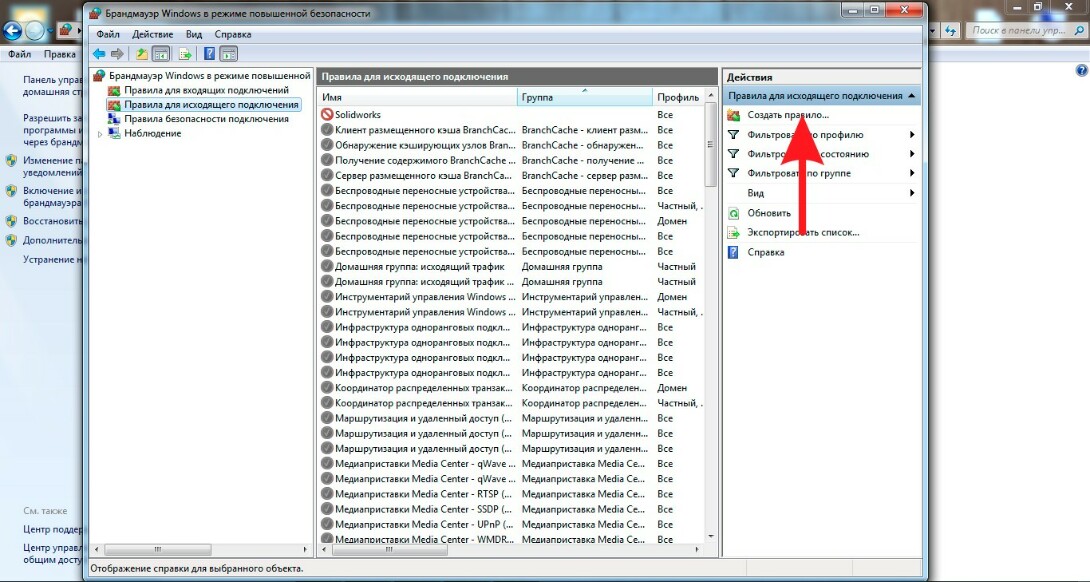Viewport: 1090px width, 582px height.
Task: Open Фильтровать по состоянию submenu arrow
Action: (x=911, y=154)
